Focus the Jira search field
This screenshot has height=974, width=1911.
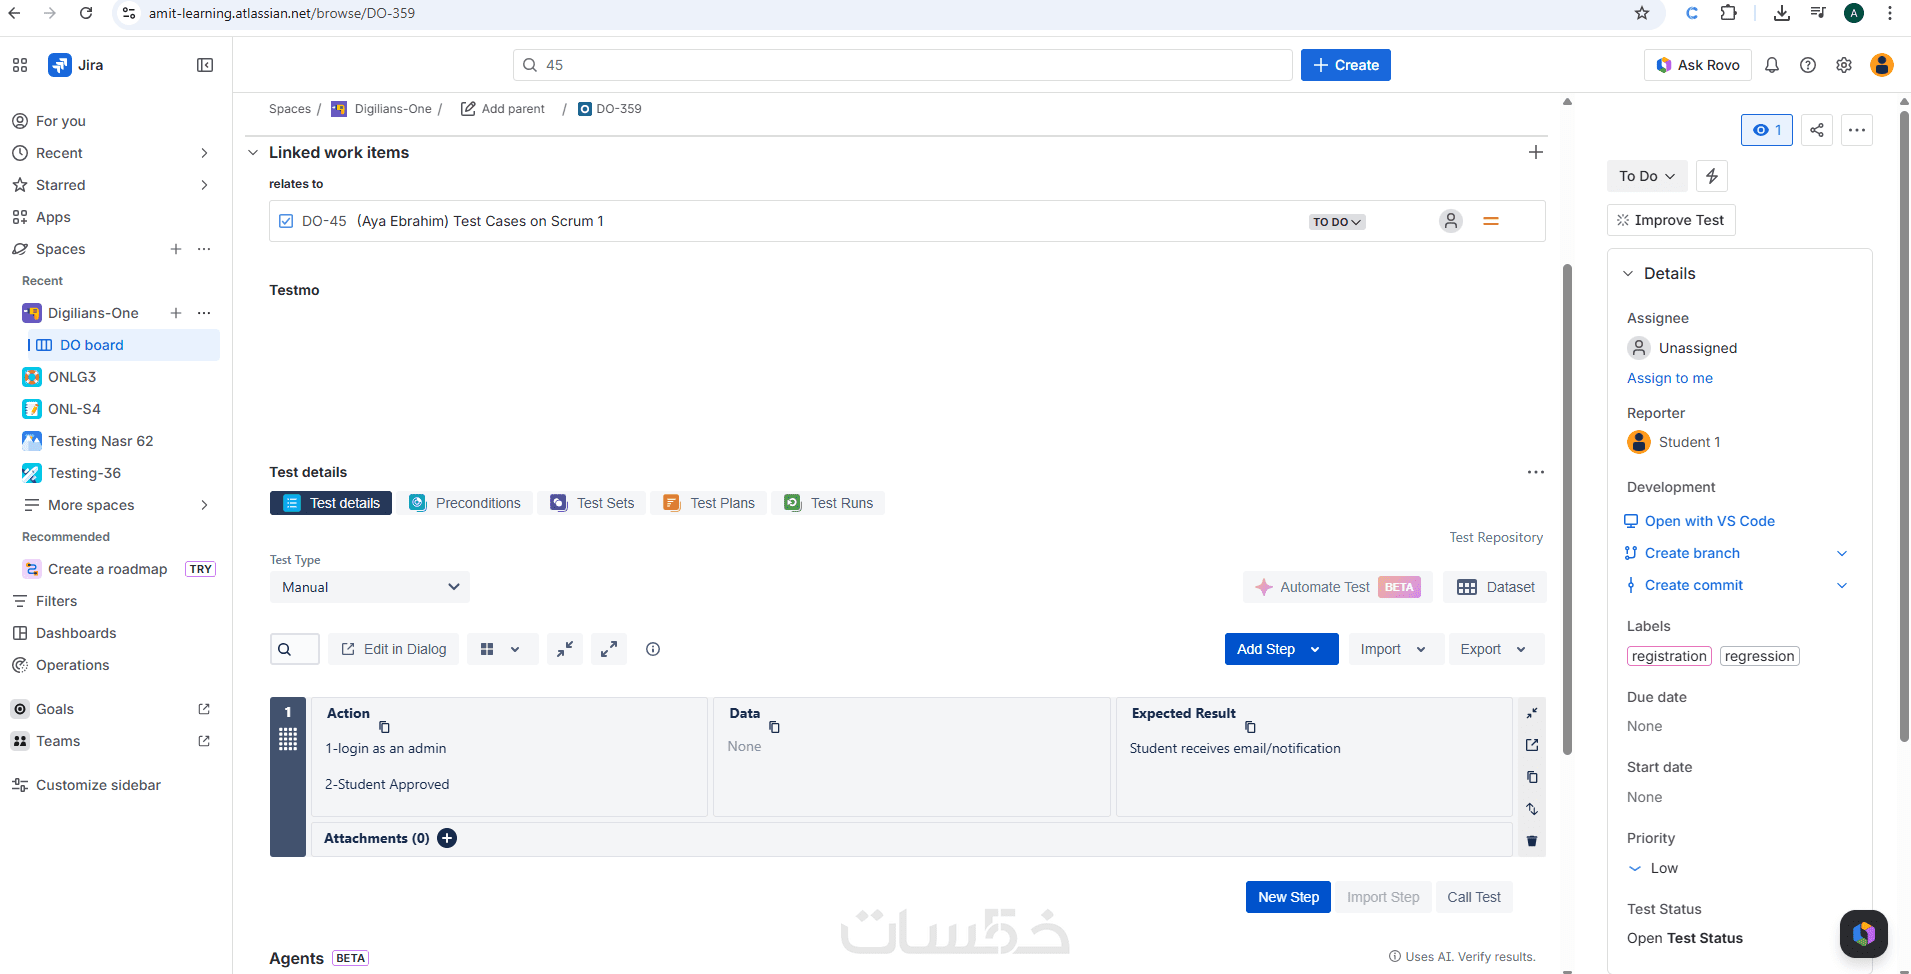[x=903, y=65]
